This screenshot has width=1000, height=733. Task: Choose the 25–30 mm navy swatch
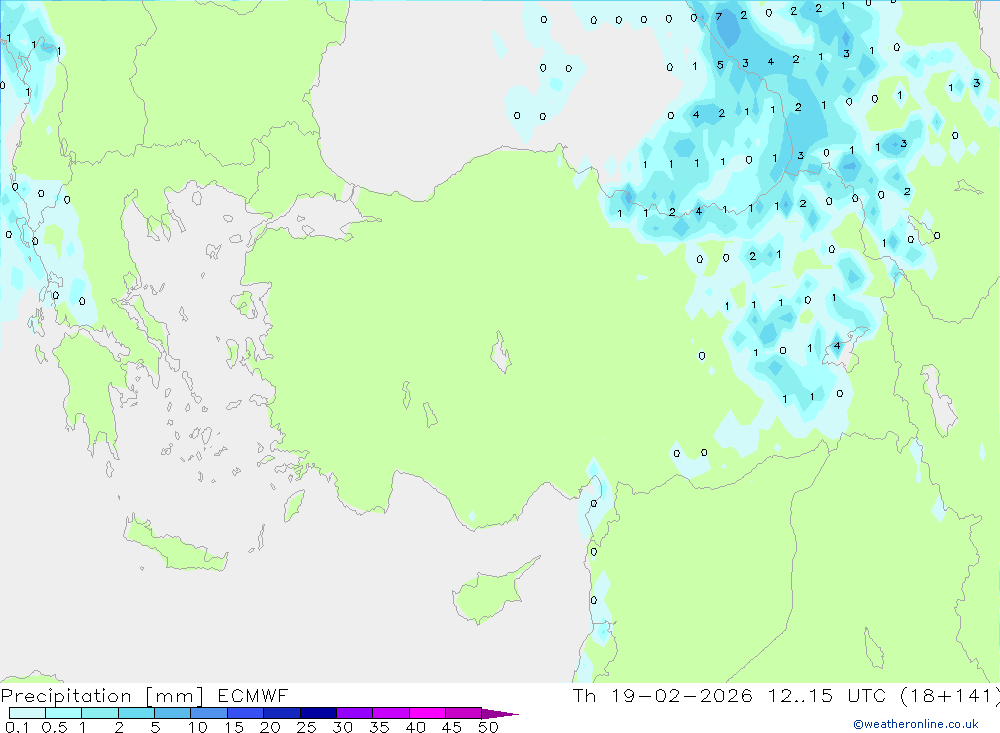[x=318, y=713]
